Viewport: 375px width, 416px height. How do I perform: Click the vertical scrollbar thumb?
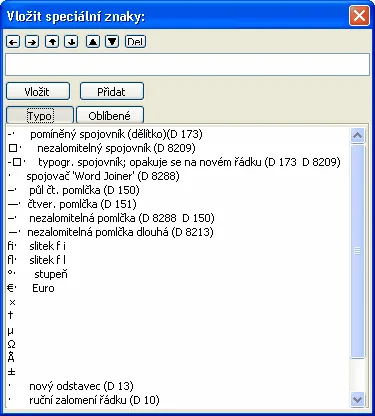point(357,251)
